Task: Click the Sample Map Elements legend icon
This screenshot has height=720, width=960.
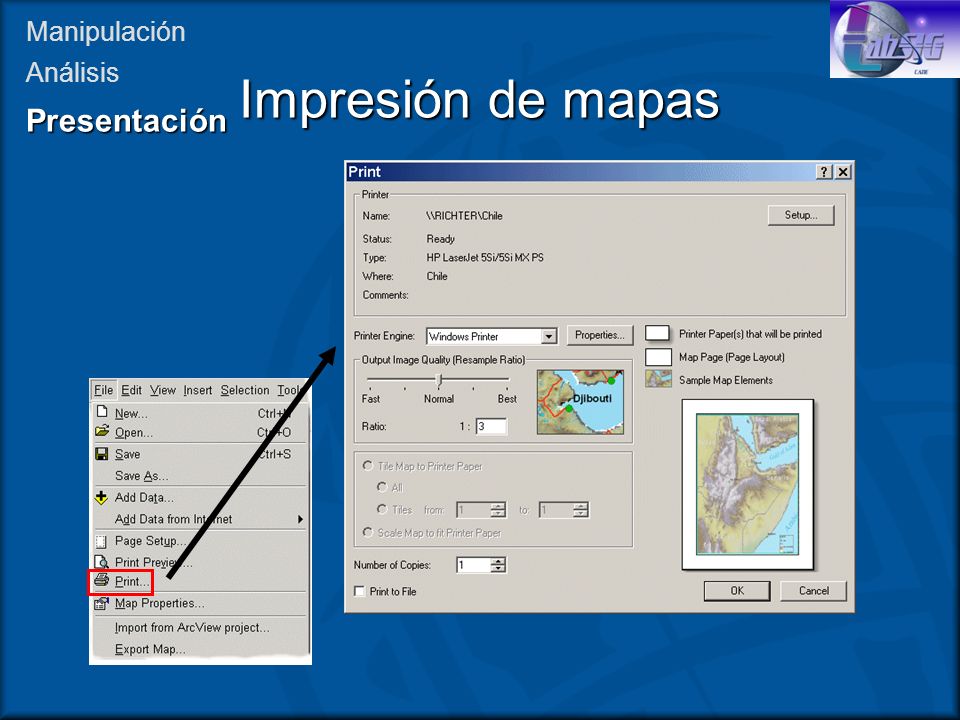Action: click(658, 379)
